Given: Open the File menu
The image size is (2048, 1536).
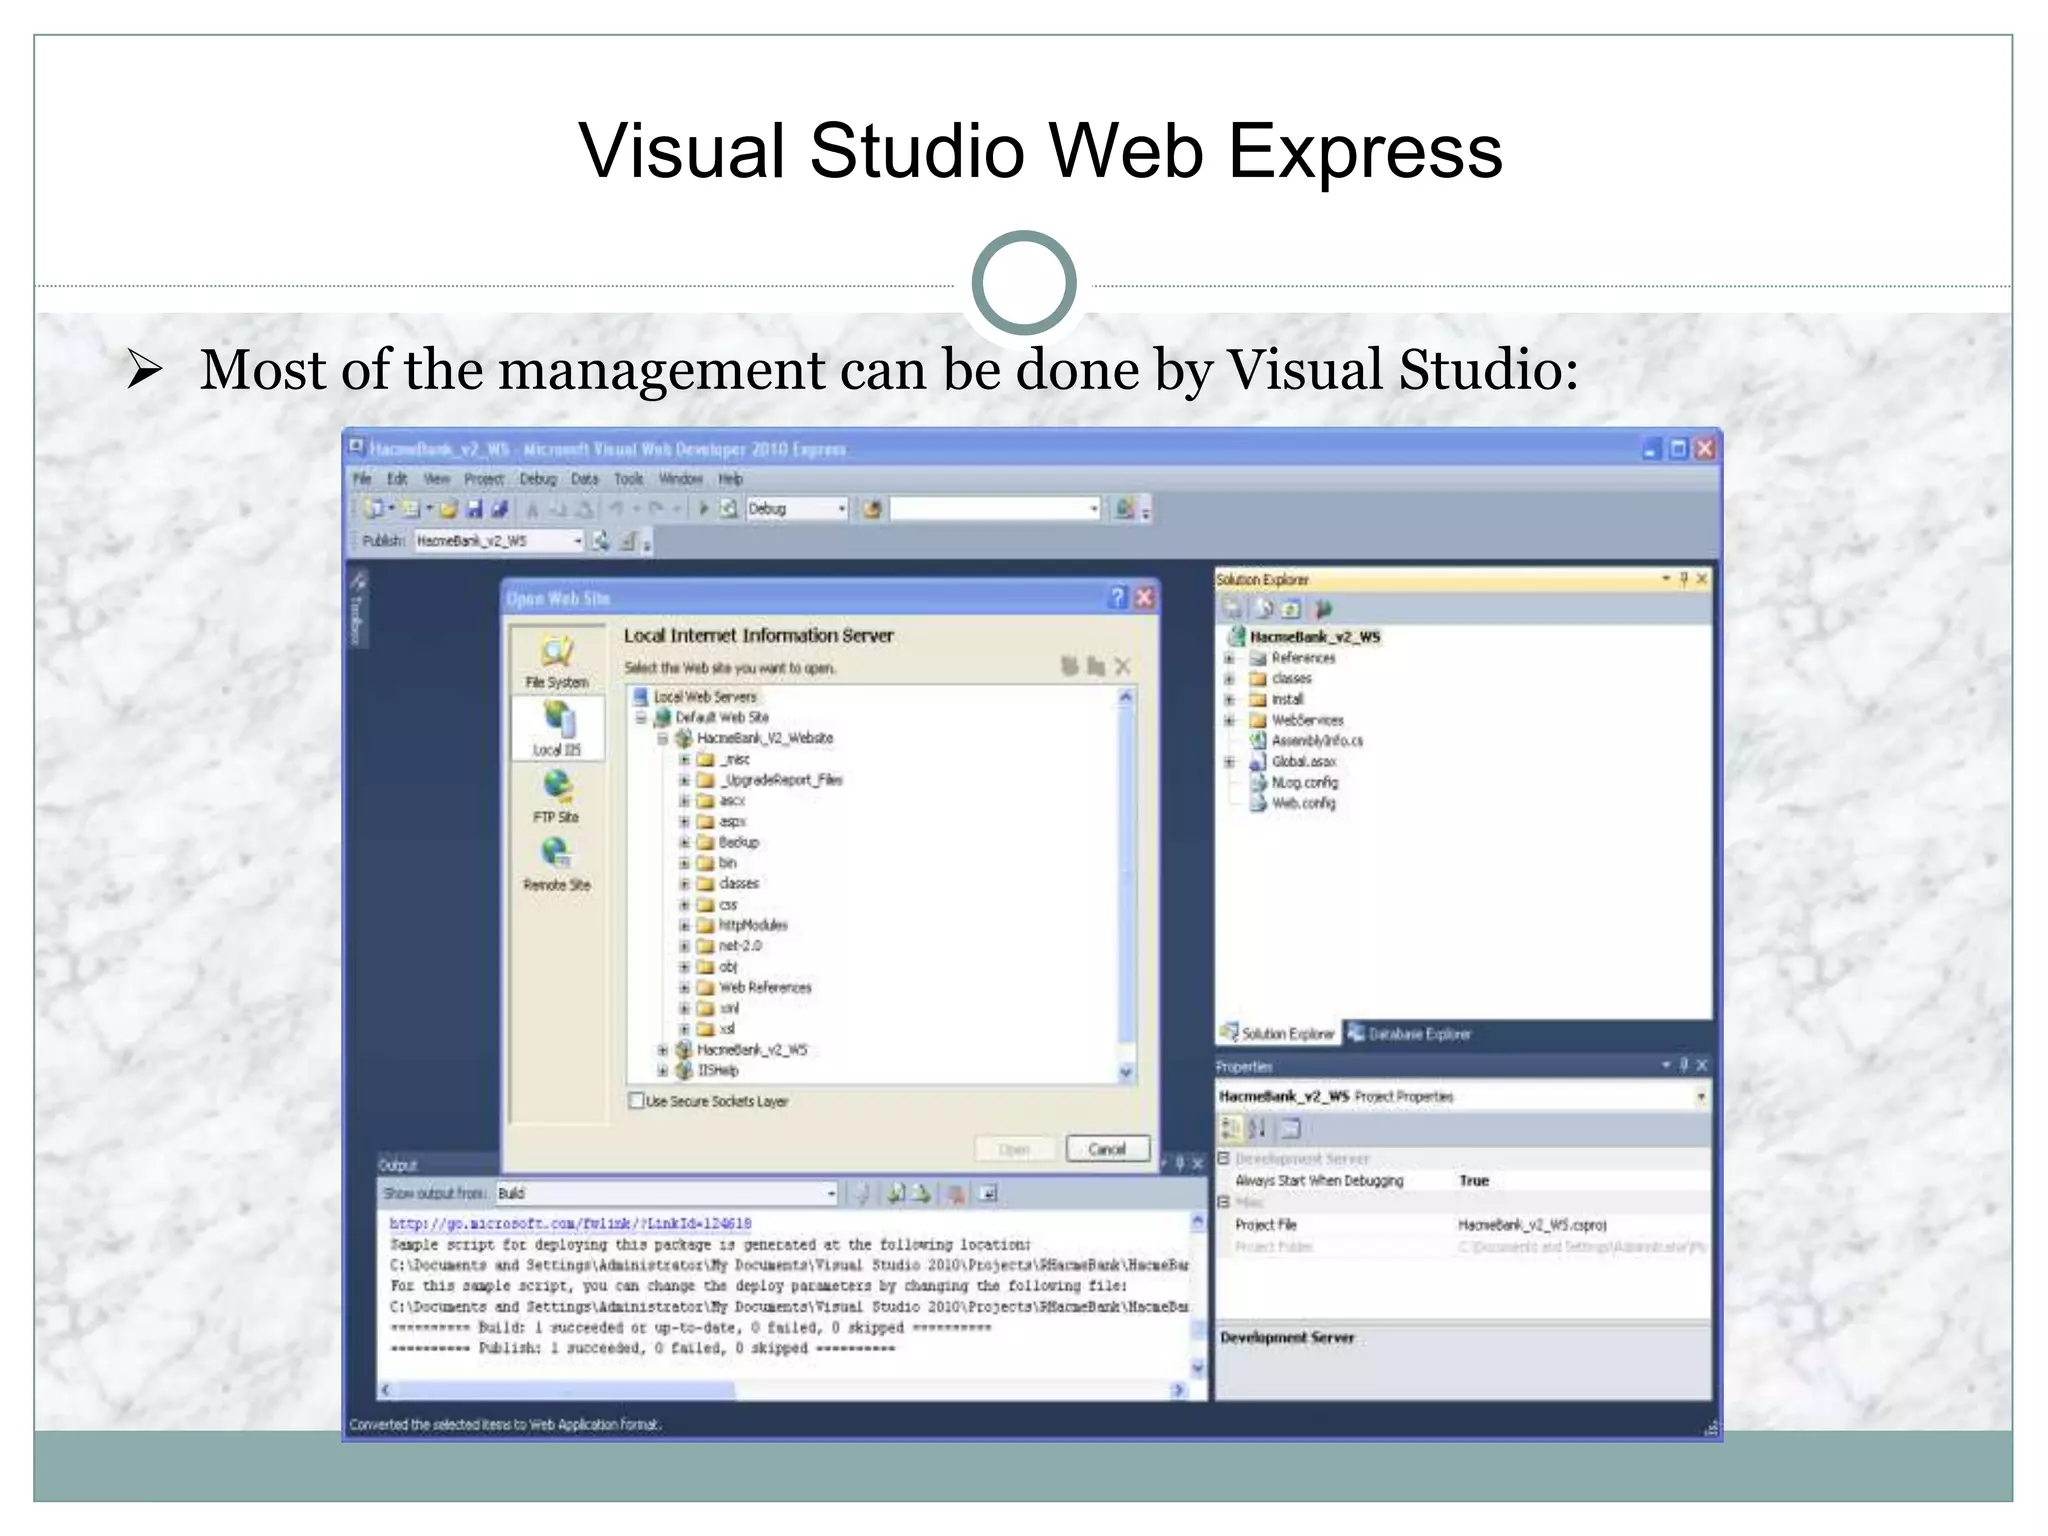Looking at the screenshot, I should (x=362, y=479).
